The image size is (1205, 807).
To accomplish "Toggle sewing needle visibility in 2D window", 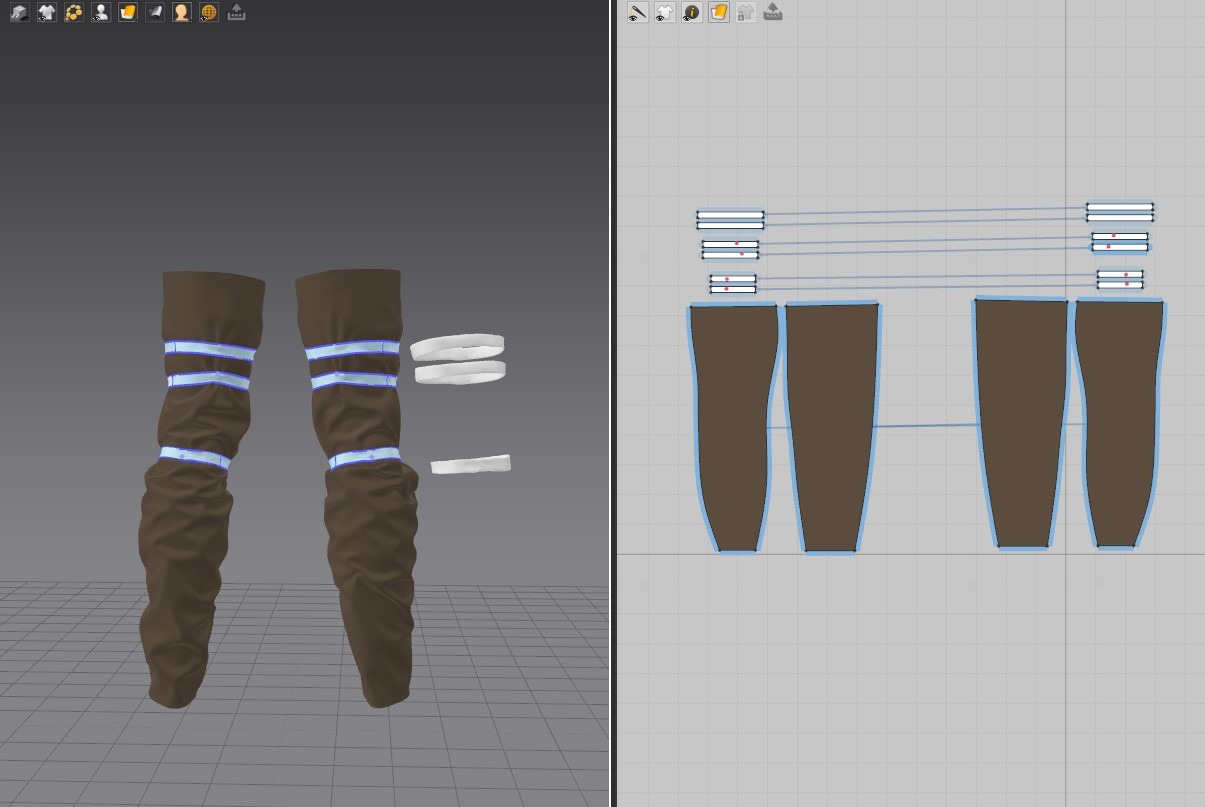I will pyautogui.click(x=637, y=13).
